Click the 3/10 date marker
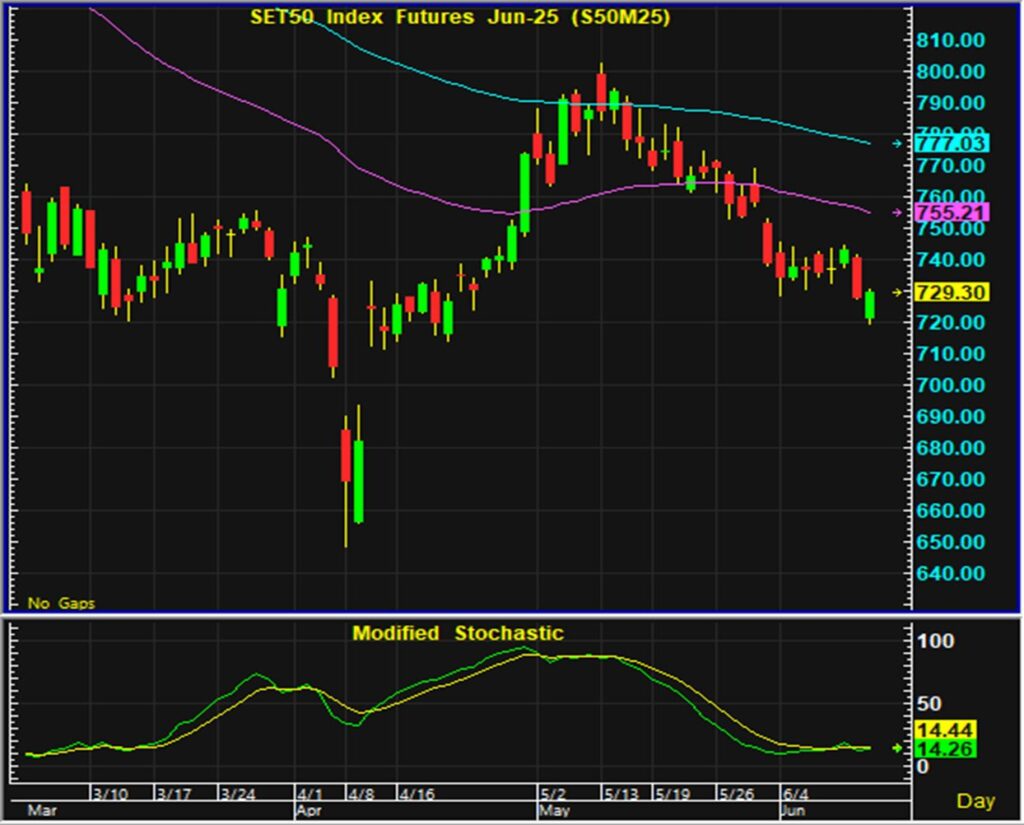 click(x=110, y=794)
